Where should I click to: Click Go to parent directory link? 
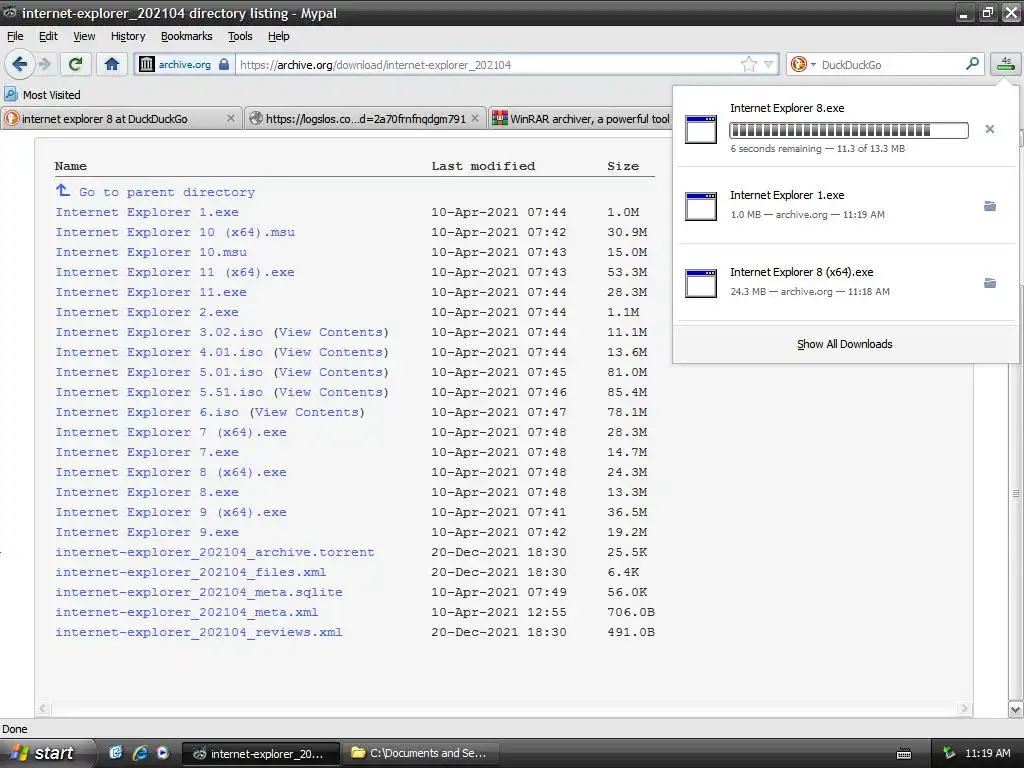(x=167, y=192)
